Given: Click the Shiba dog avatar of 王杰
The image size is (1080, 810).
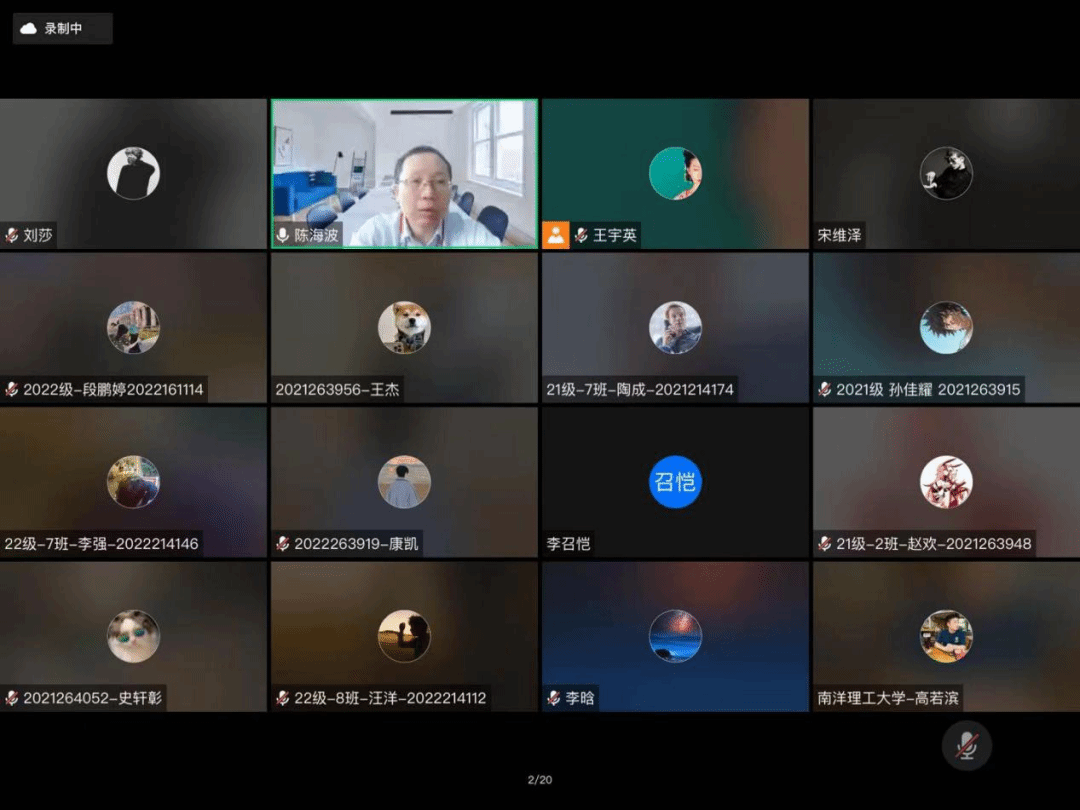Looking at the screenshot, I should click(404, 327).
